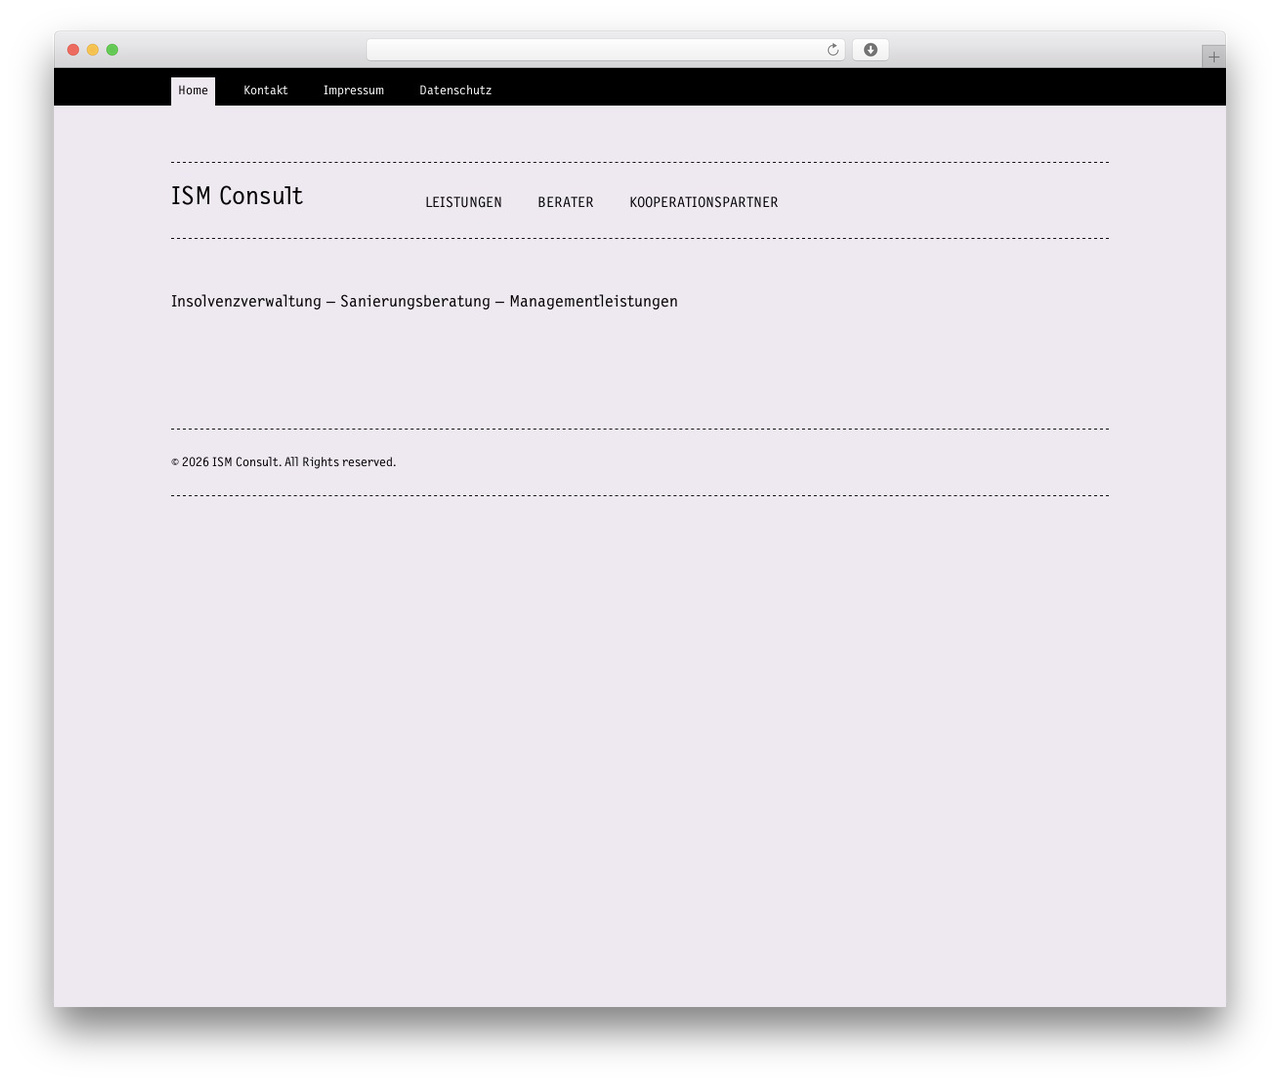Open the Datenschutz page
This screenshot has width=1280, height=1084.
pos(455,90)
